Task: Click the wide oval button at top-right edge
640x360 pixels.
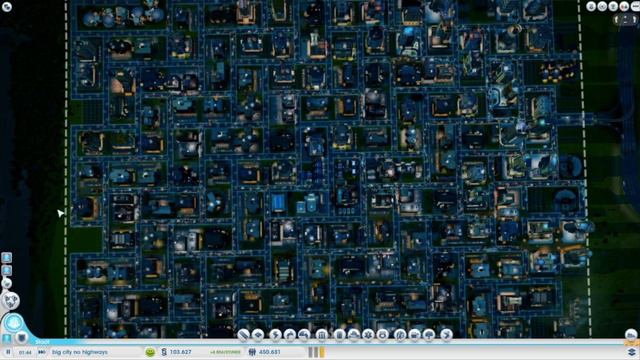Action: click(636, 6)
